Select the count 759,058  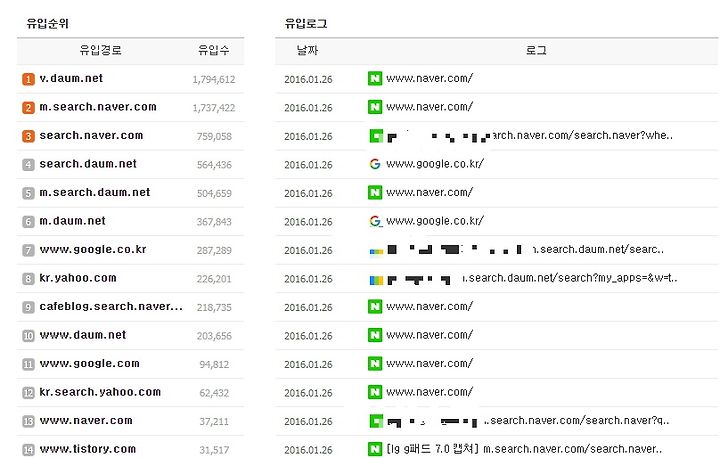pyautogui.click(x=214, y=136)
